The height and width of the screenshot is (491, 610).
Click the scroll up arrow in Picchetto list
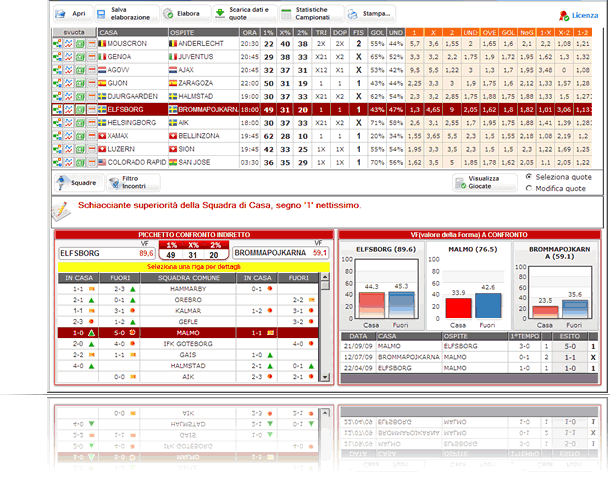point(325,277)
